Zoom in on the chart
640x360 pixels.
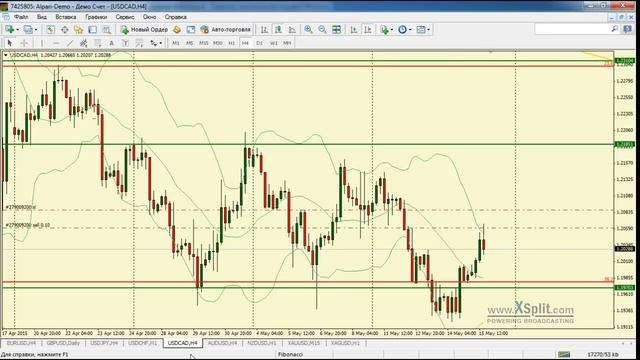pos(308,29)
